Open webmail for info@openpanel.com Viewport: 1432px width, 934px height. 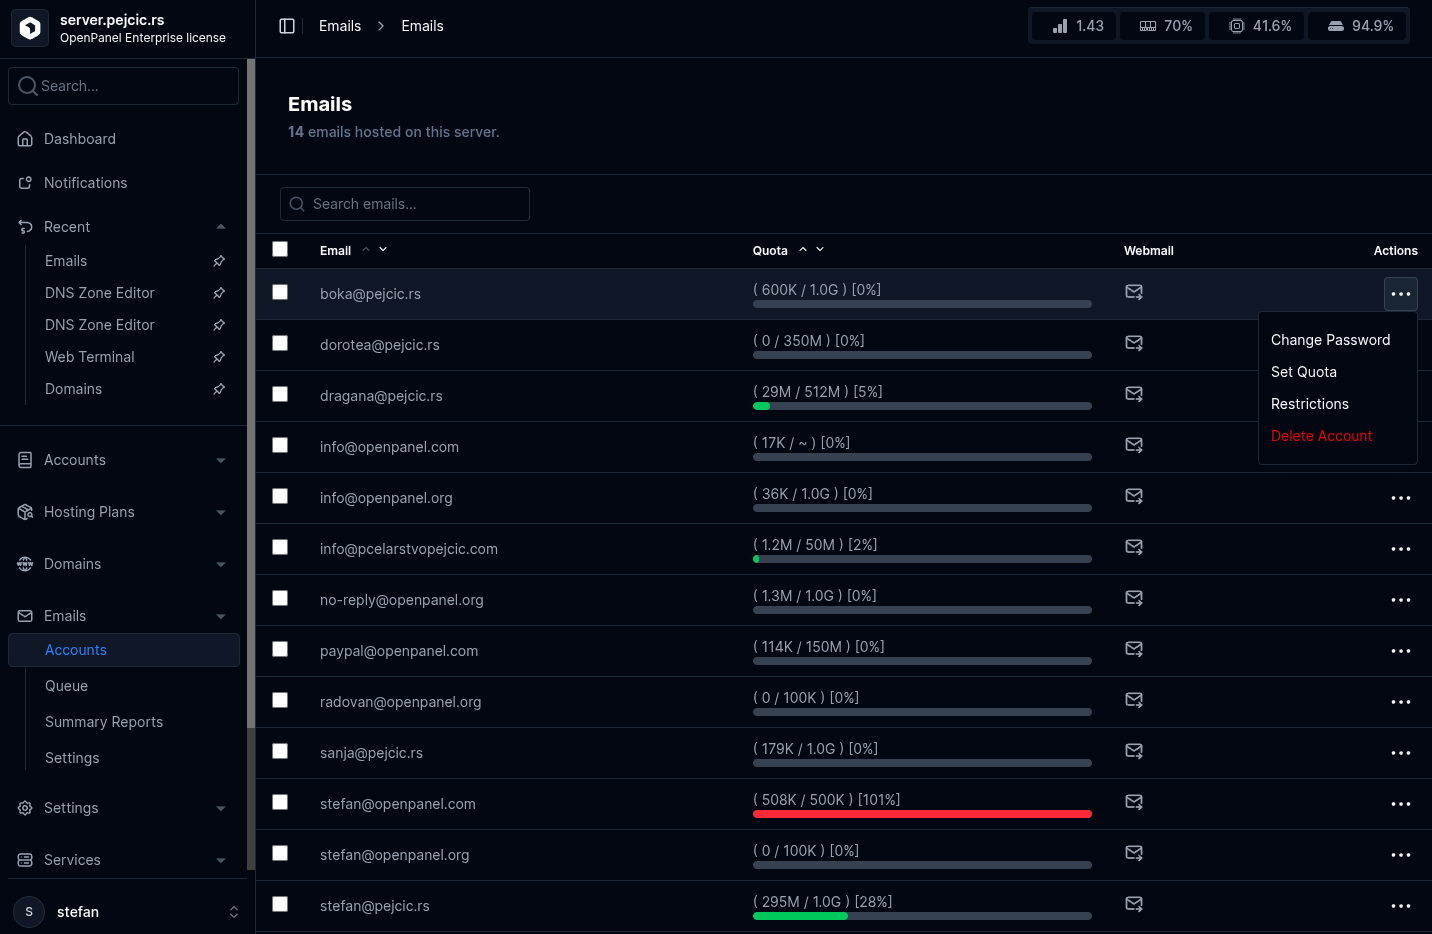1134,445
